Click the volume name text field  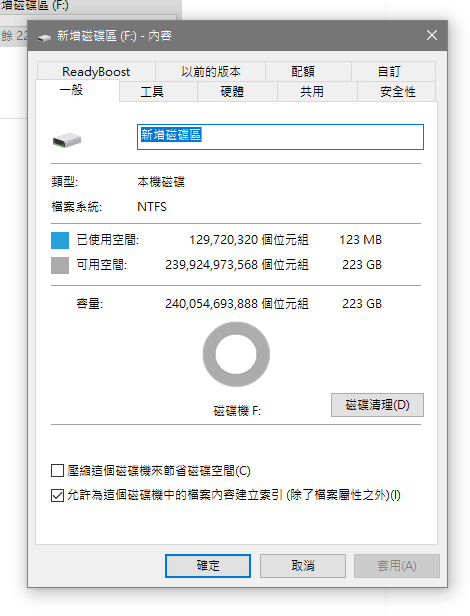(x=280, y=137)
